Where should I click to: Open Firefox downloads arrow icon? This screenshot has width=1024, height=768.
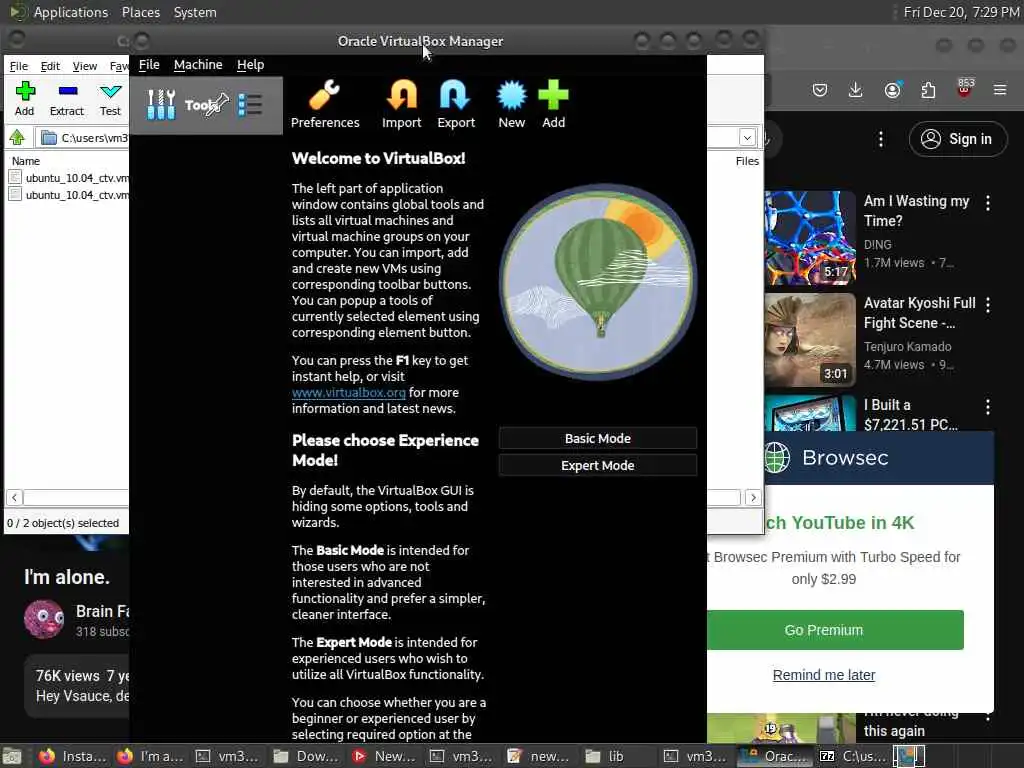pyautogui.click(x=855, y=90)
